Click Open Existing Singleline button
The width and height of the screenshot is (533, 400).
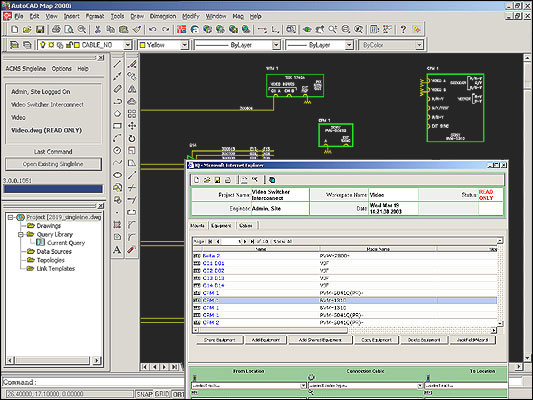53,164
